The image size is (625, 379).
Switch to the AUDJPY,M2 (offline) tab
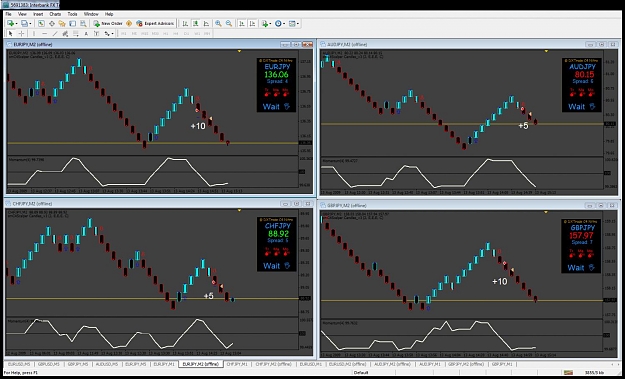pos(392,364)
